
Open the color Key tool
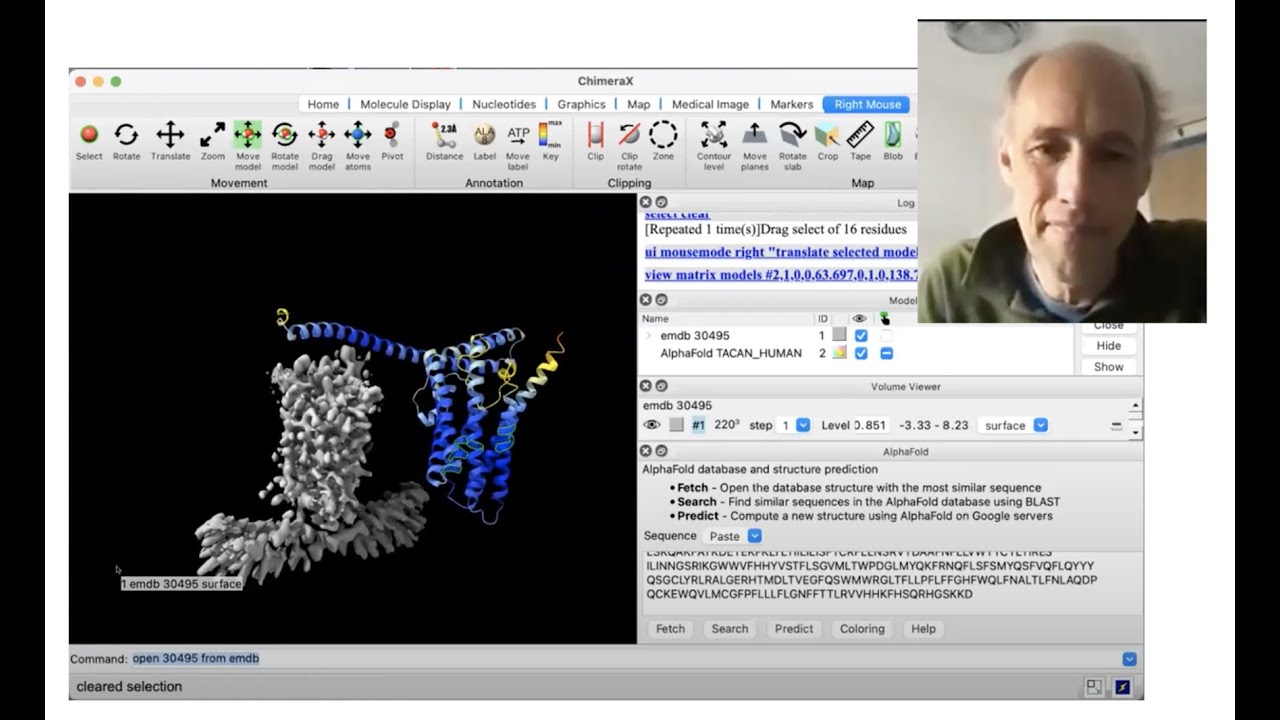pos(550,141)
